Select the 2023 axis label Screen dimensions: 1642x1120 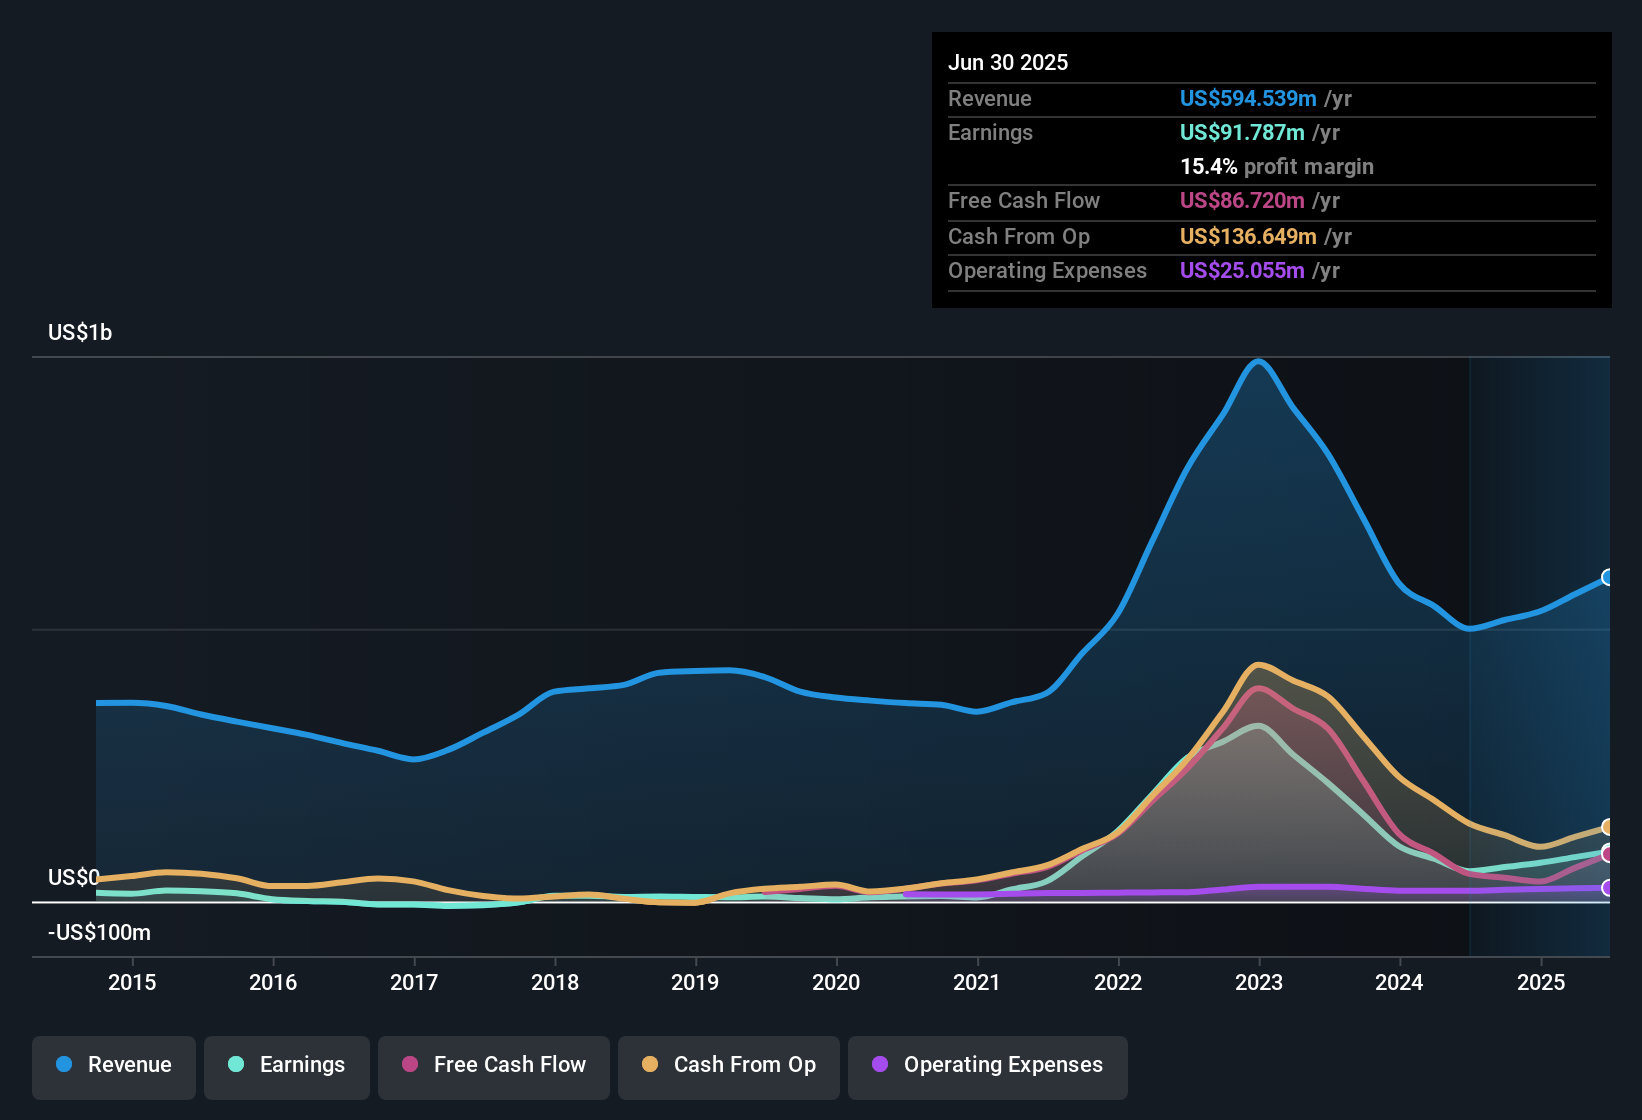(x=1261, y=982)
